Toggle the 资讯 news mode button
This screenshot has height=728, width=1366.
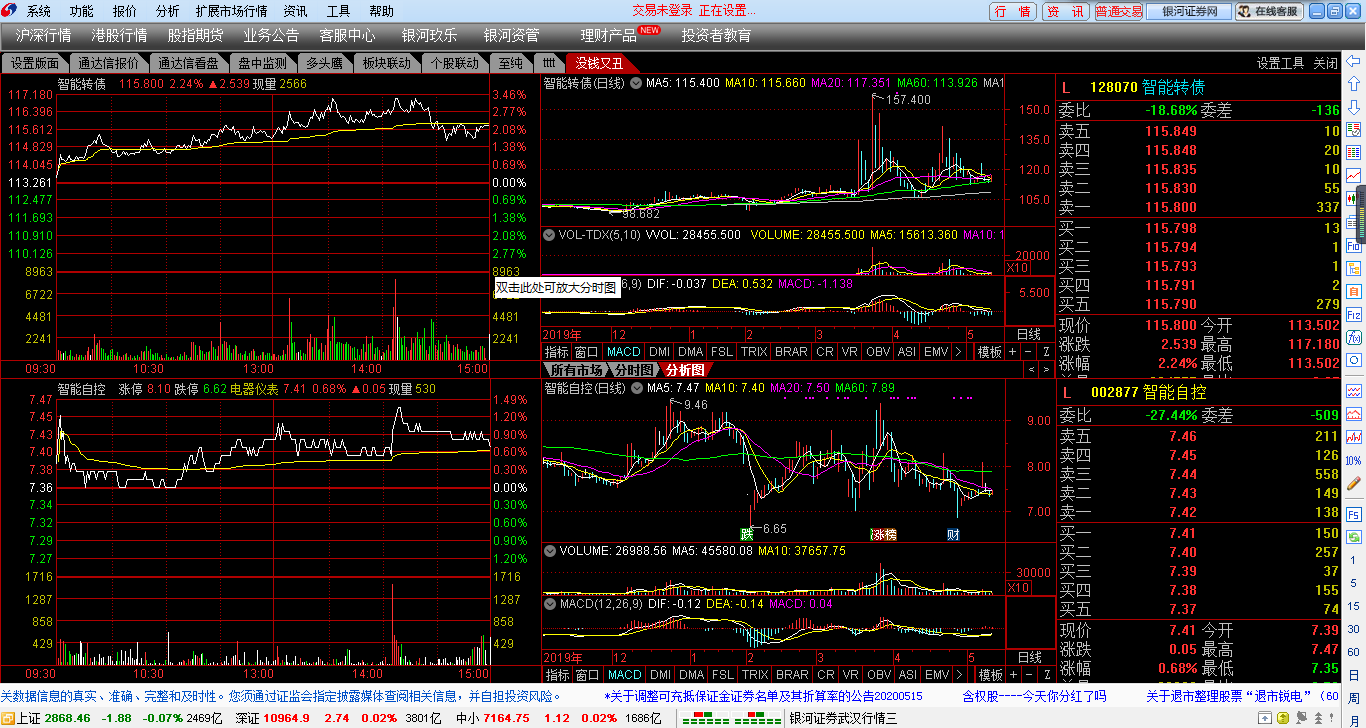coord(1066,11)
